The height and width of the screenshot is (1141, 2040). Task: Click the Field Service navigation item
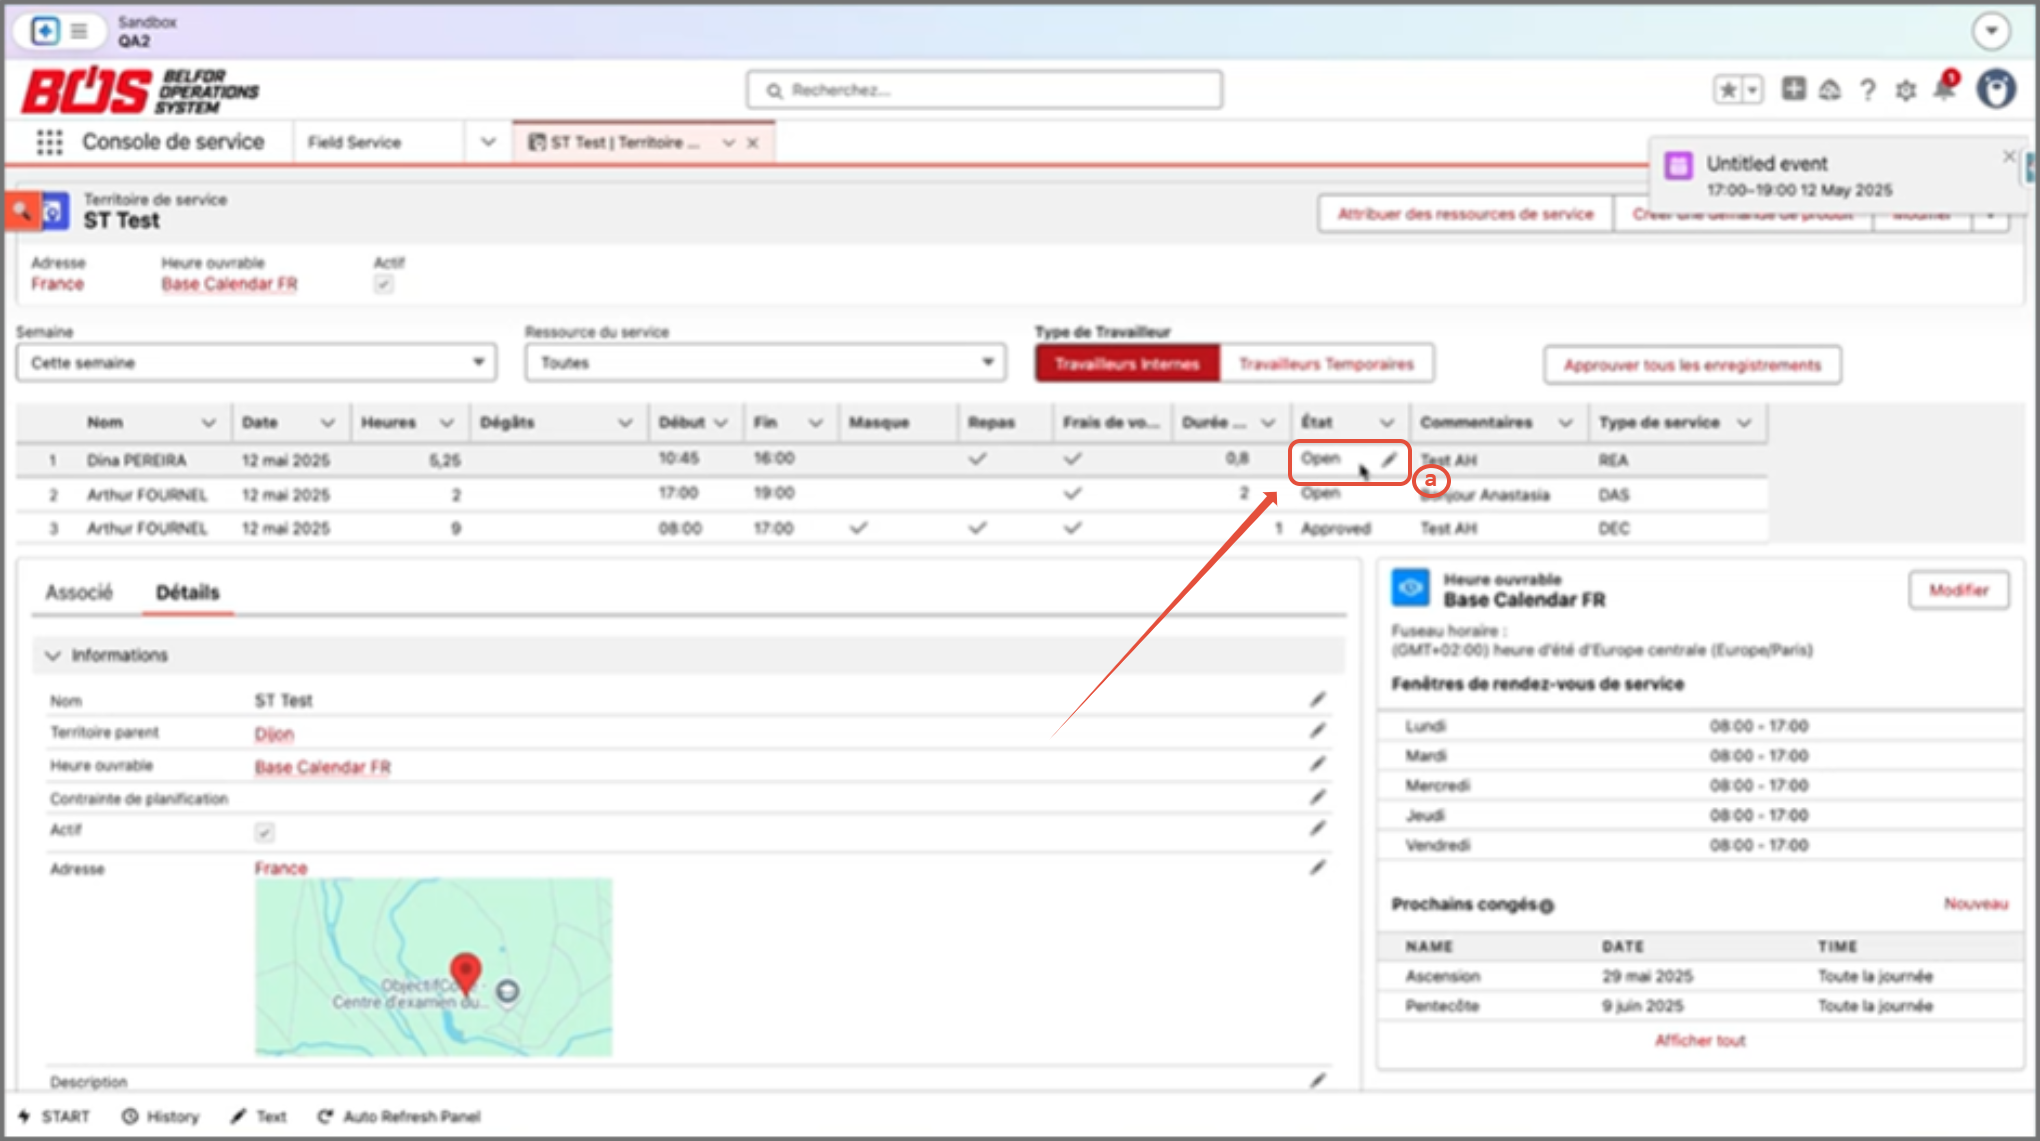tap(354, 142)
